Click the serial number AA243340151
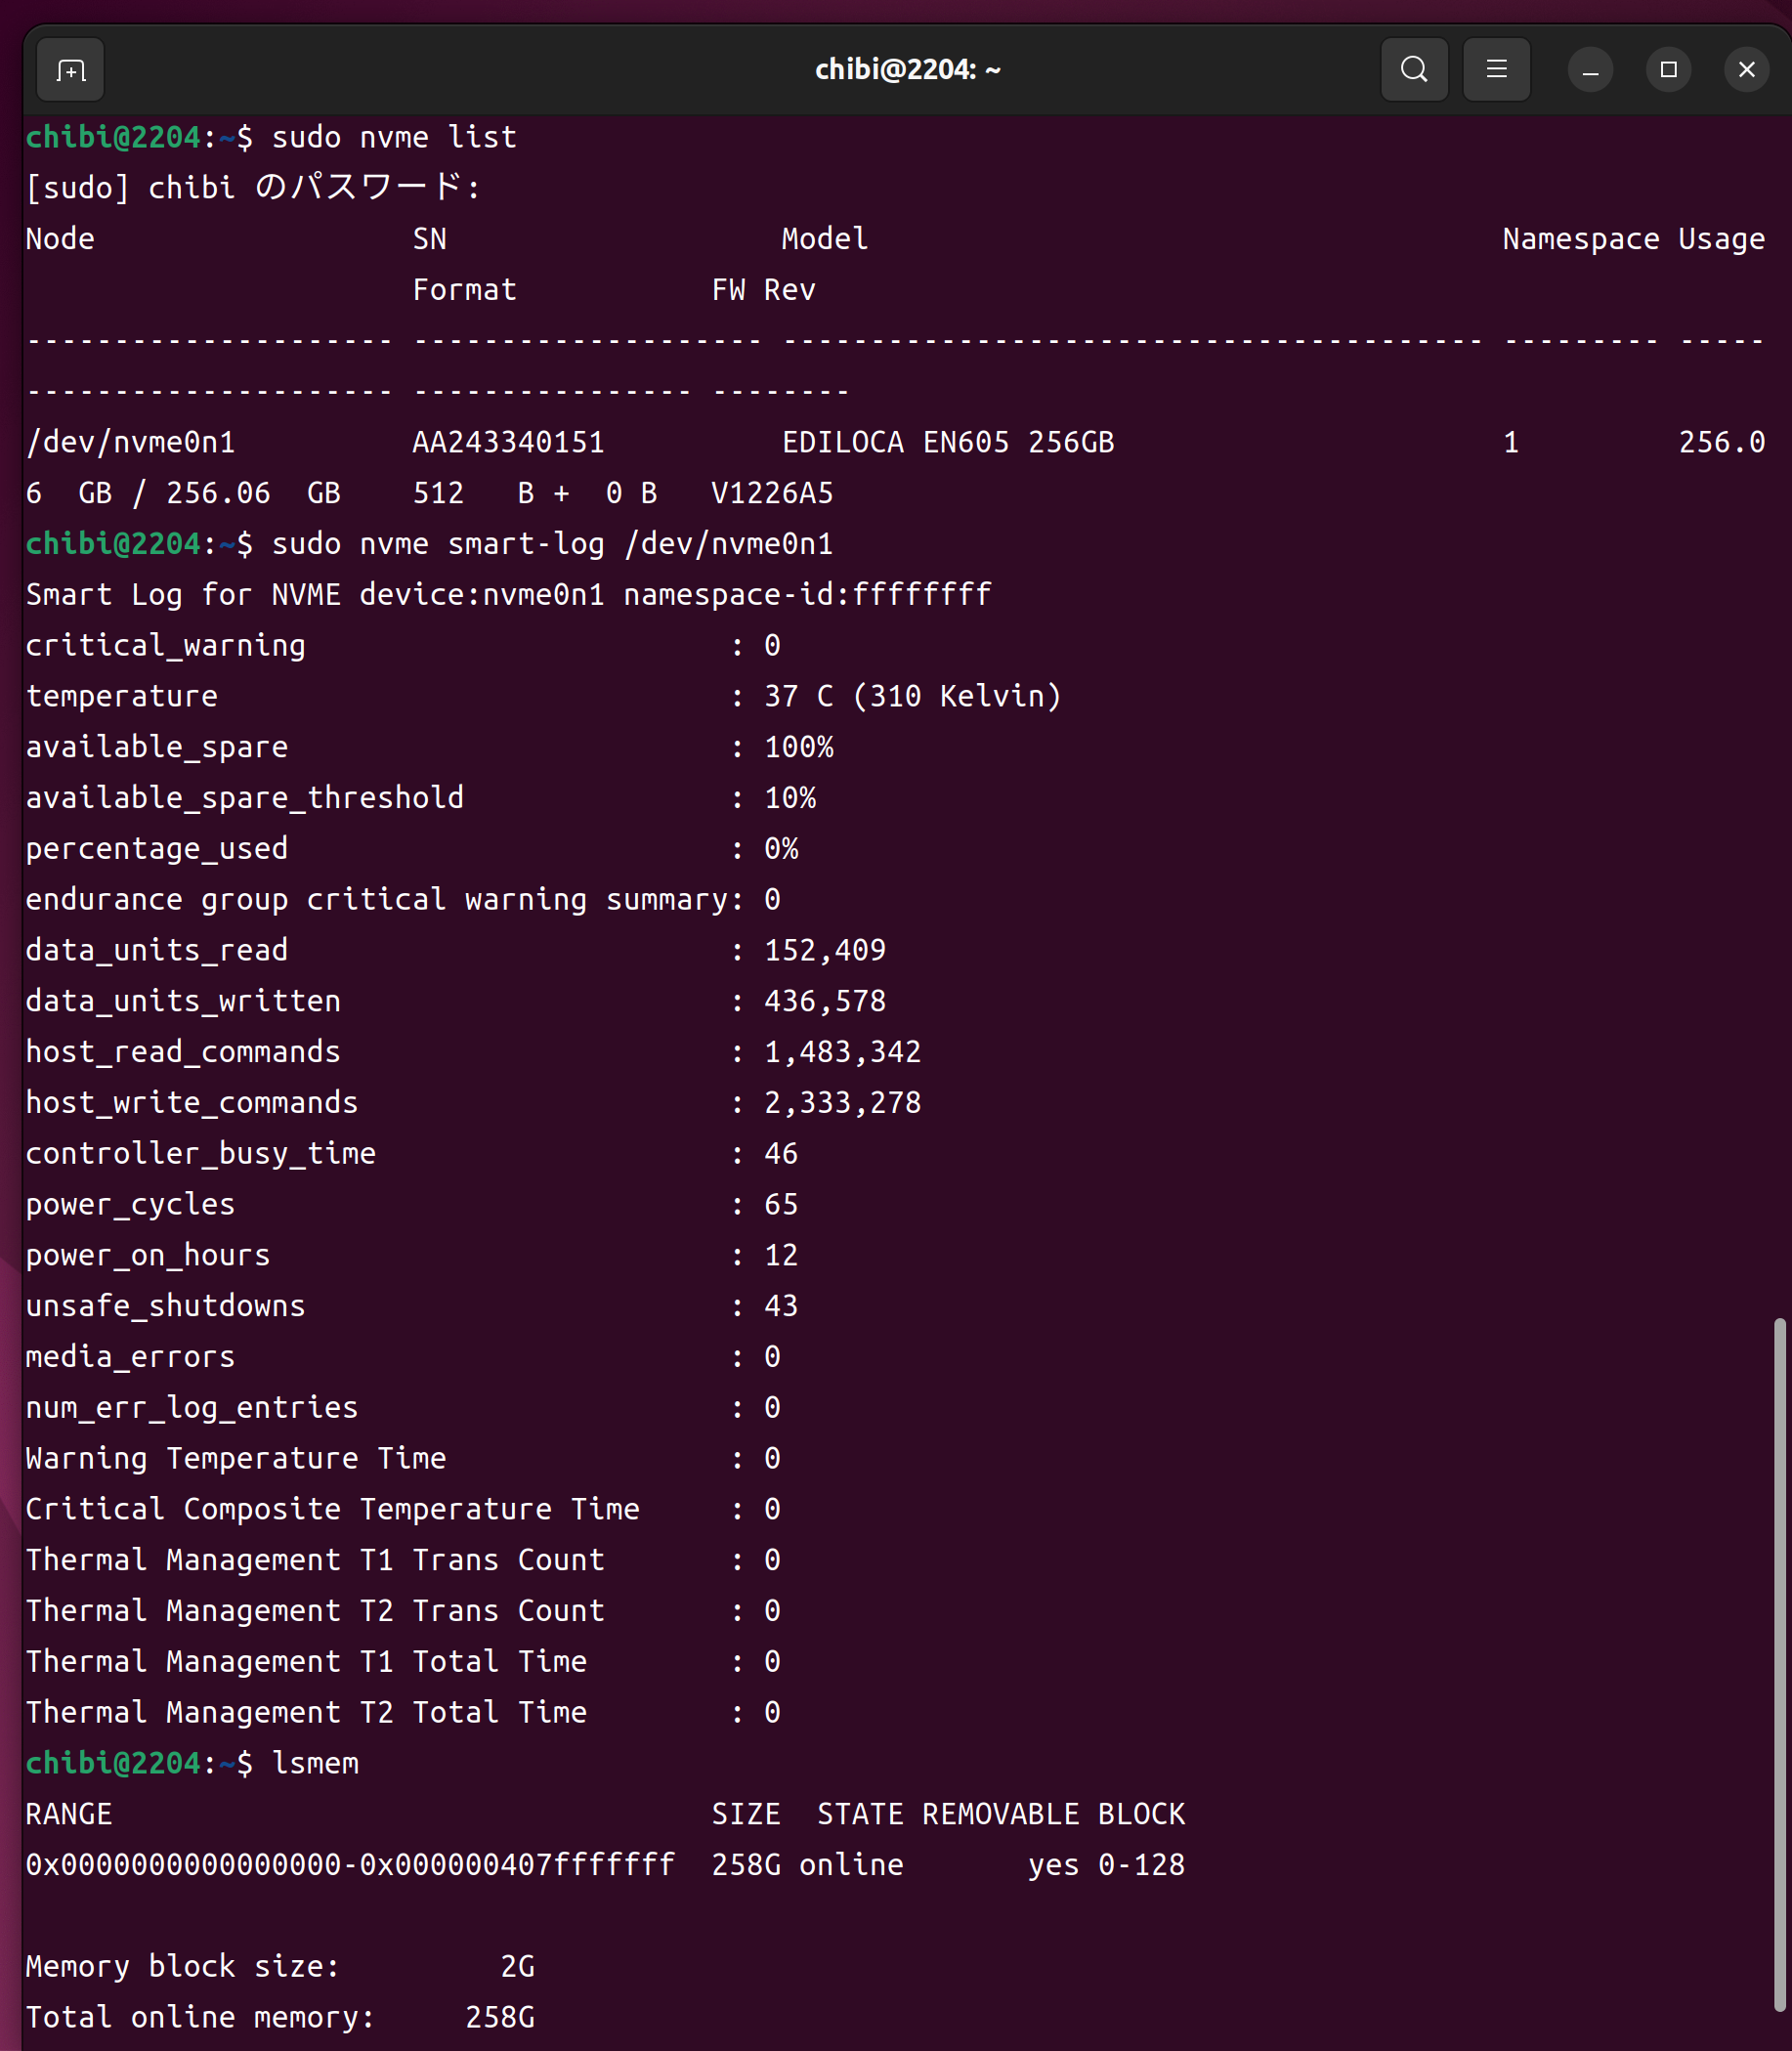 click(x=508, y=443)
